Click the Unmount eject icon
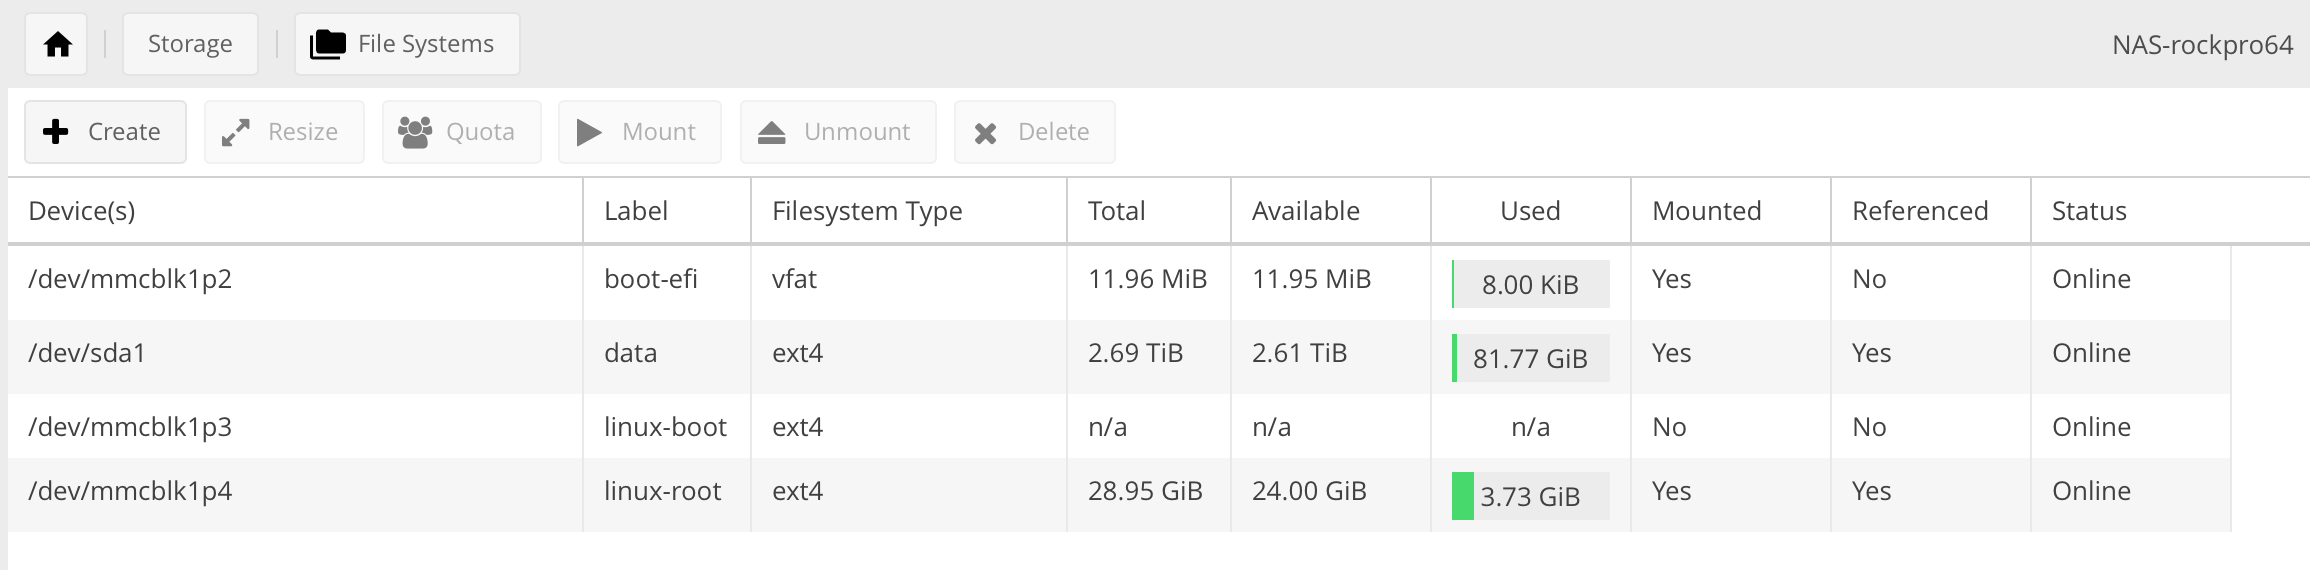This screenshot has height=570, width=2310. (771, 132)
